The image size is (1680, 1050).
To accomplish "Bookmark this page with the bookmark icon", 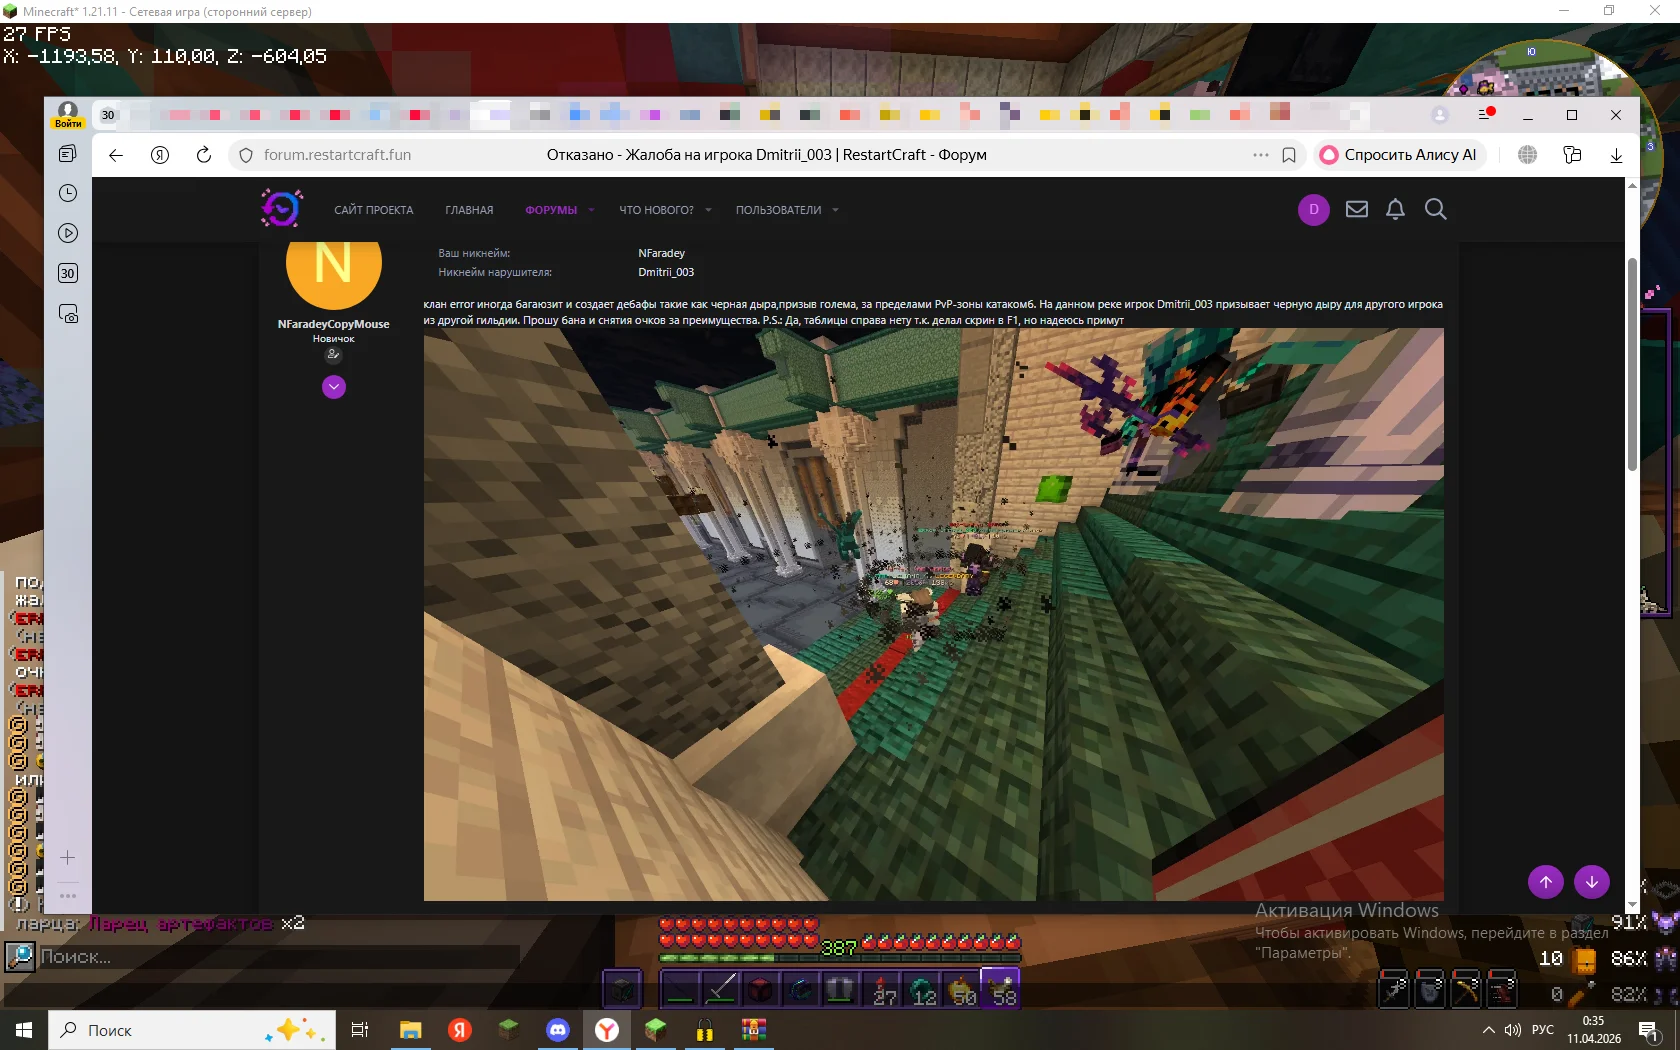I will pos(1289,155).
